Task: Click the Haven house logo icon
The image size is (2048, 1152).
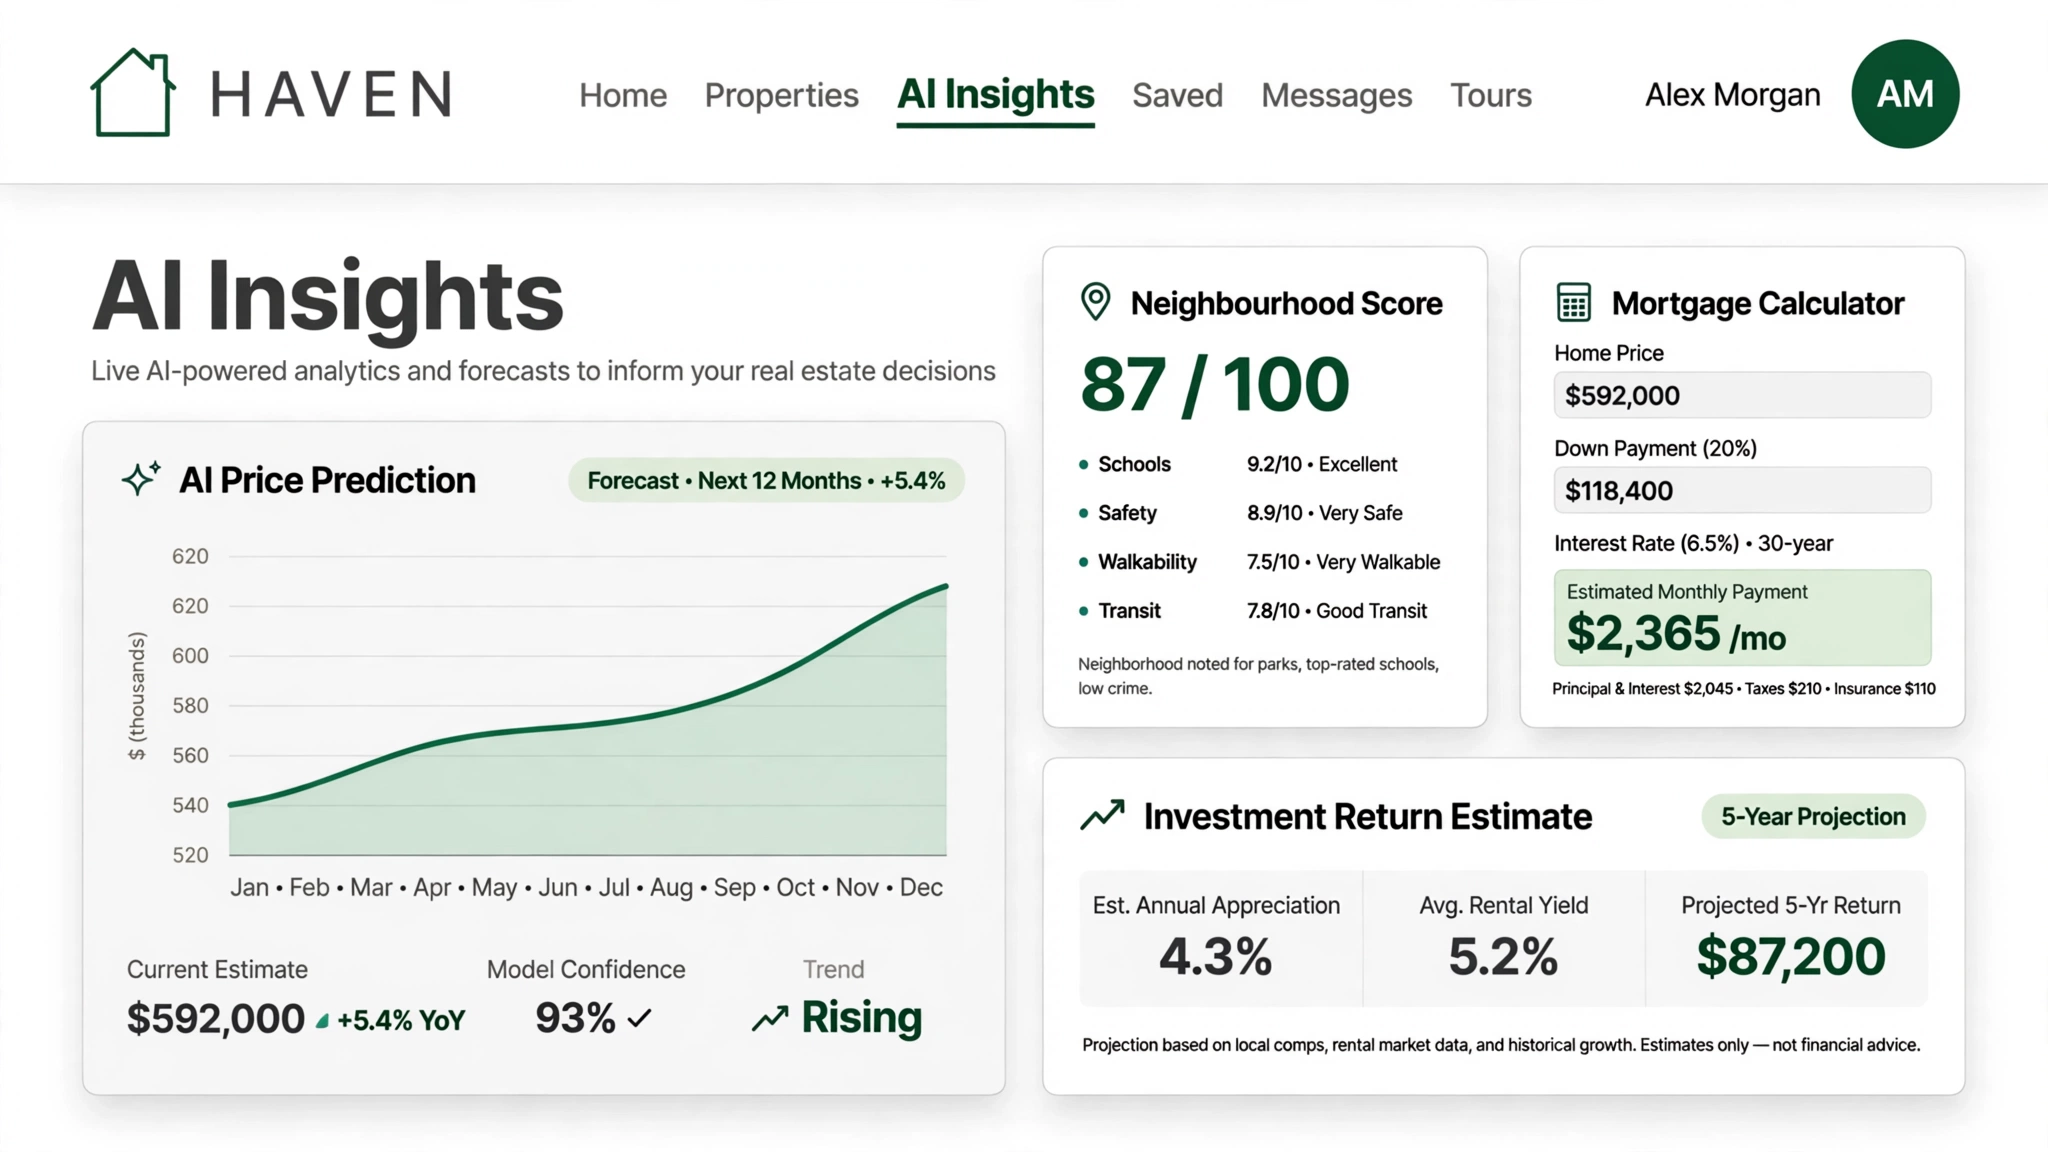Action: 133,92
